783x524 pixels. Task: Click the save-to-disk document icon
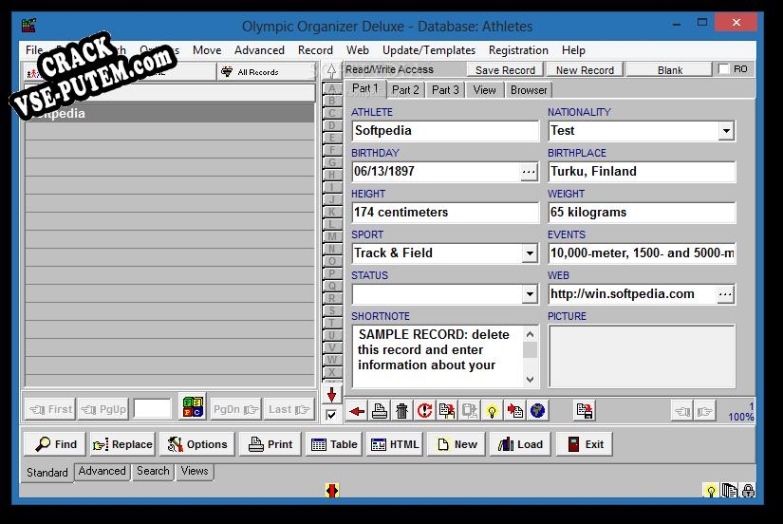tap(584, 411)
